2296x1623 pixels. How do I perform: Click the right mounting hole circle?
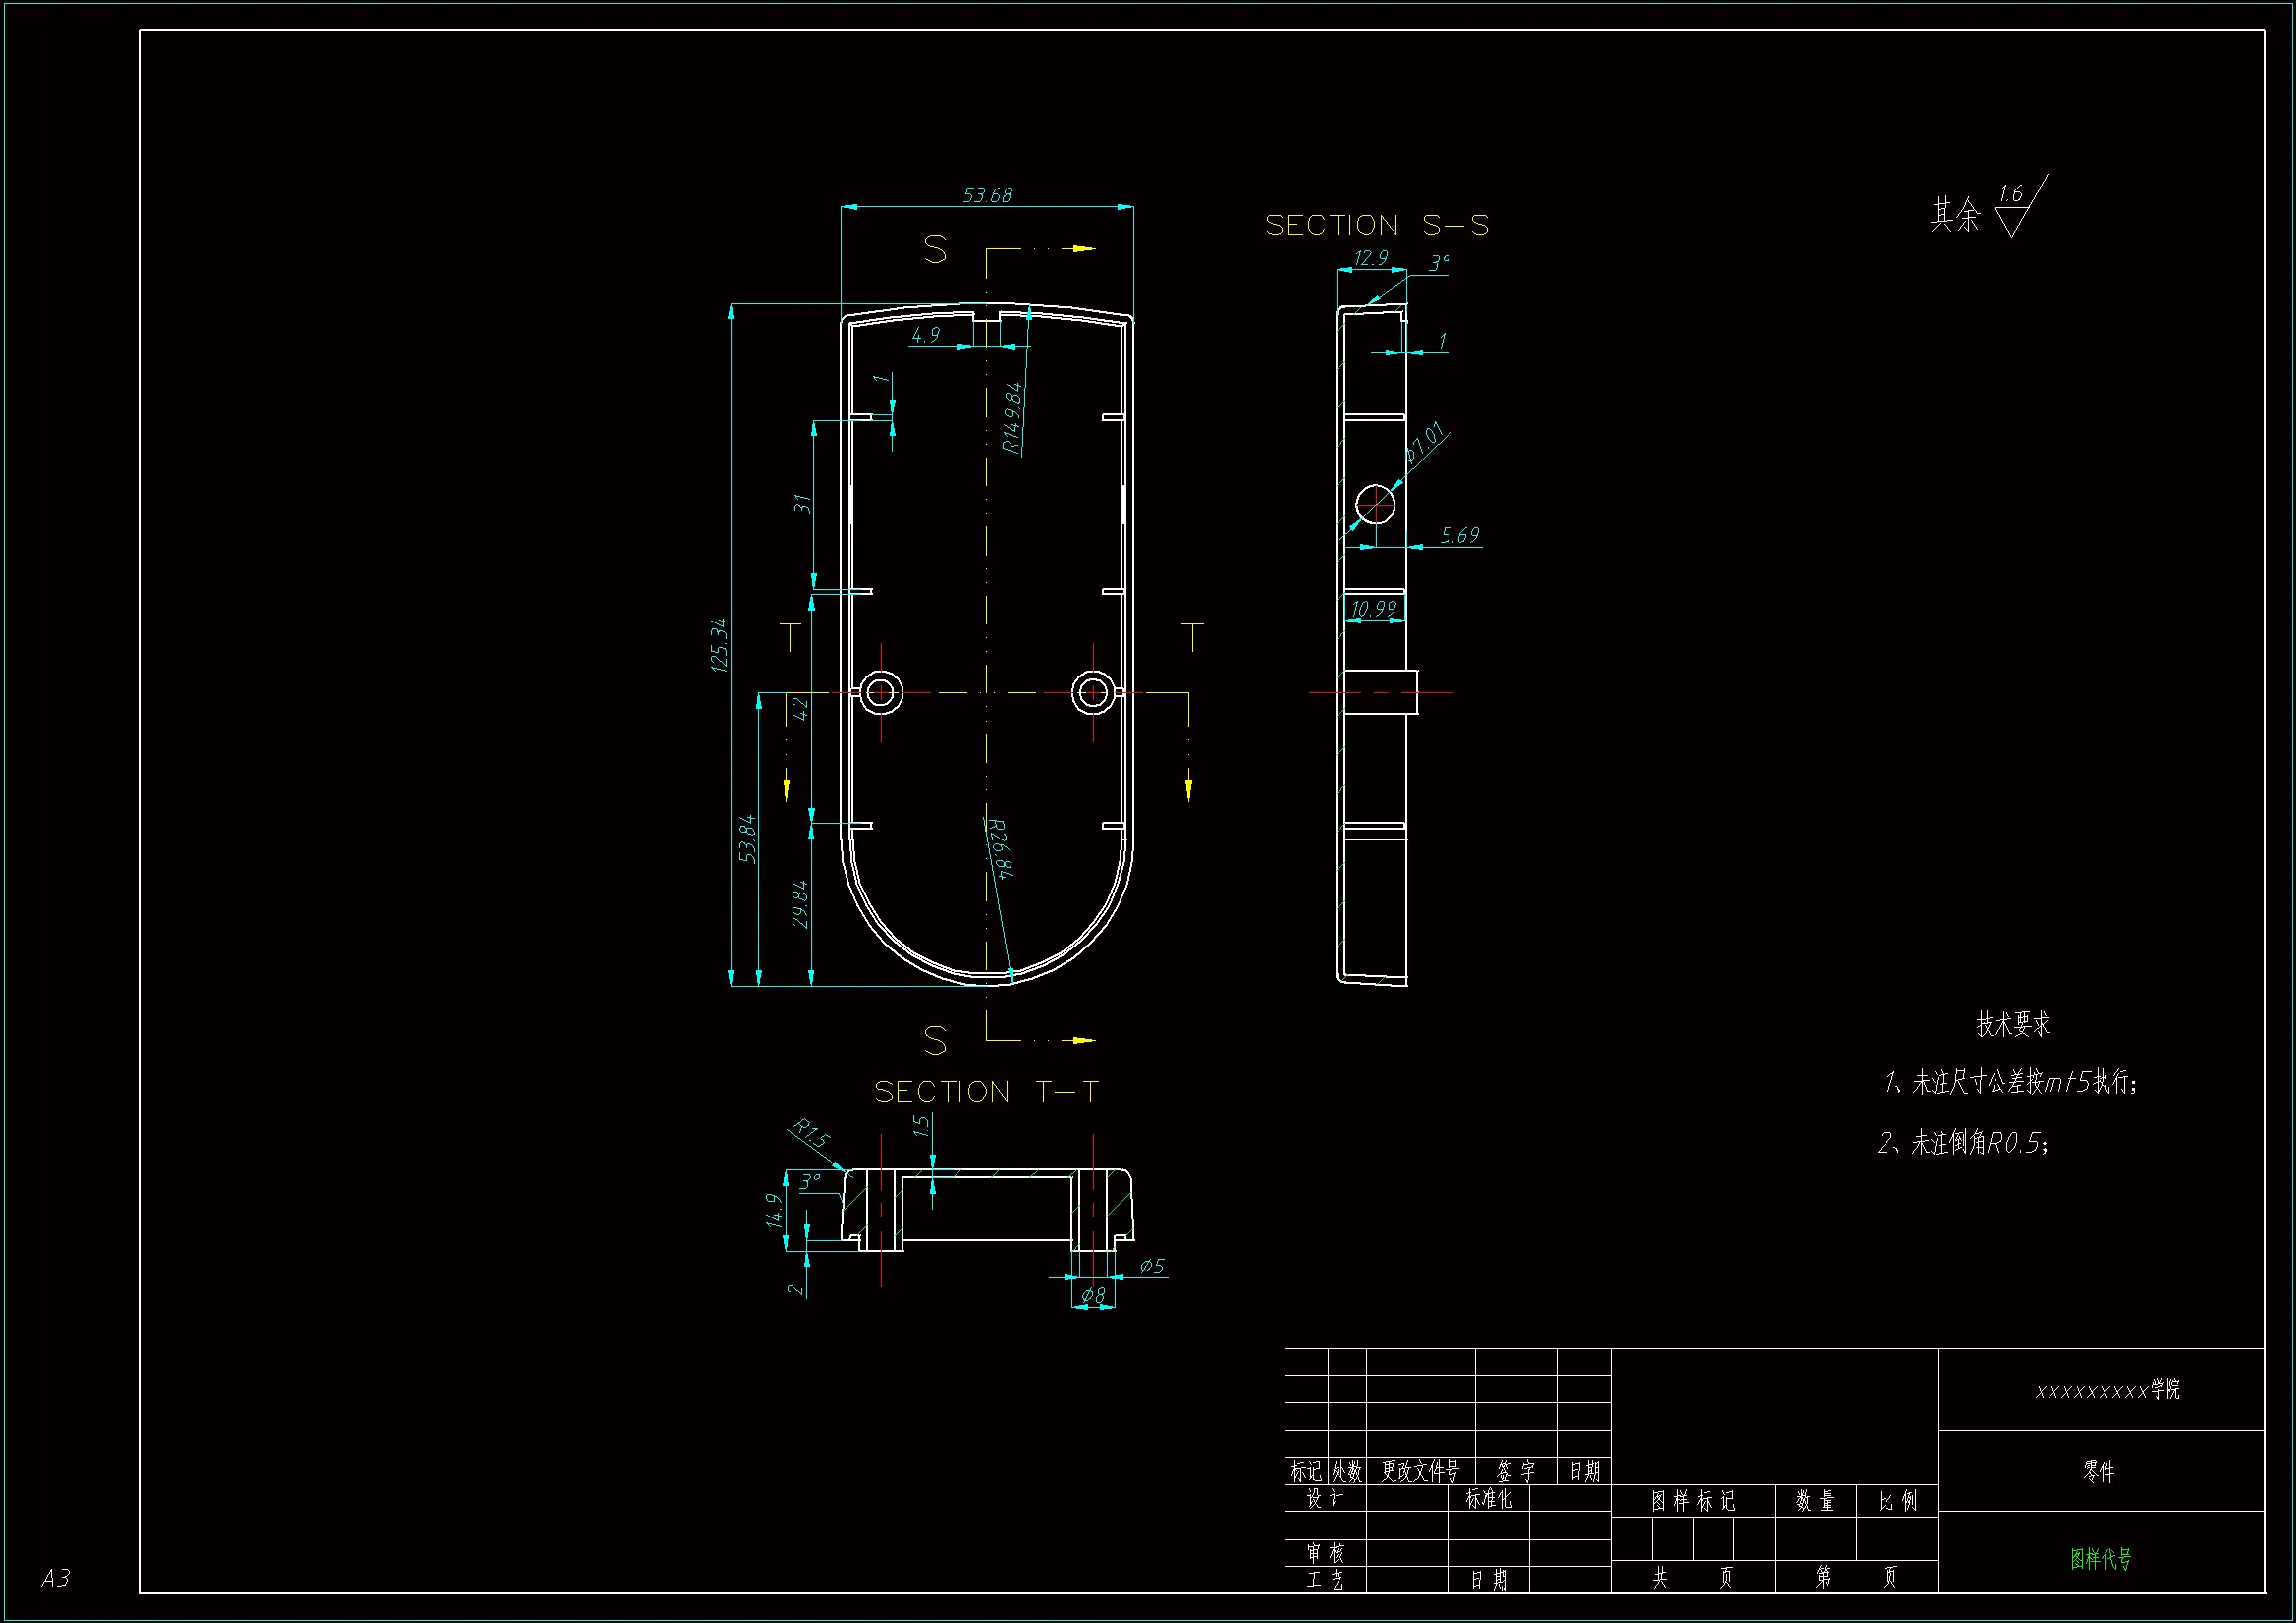click(x=1092, y=692)
